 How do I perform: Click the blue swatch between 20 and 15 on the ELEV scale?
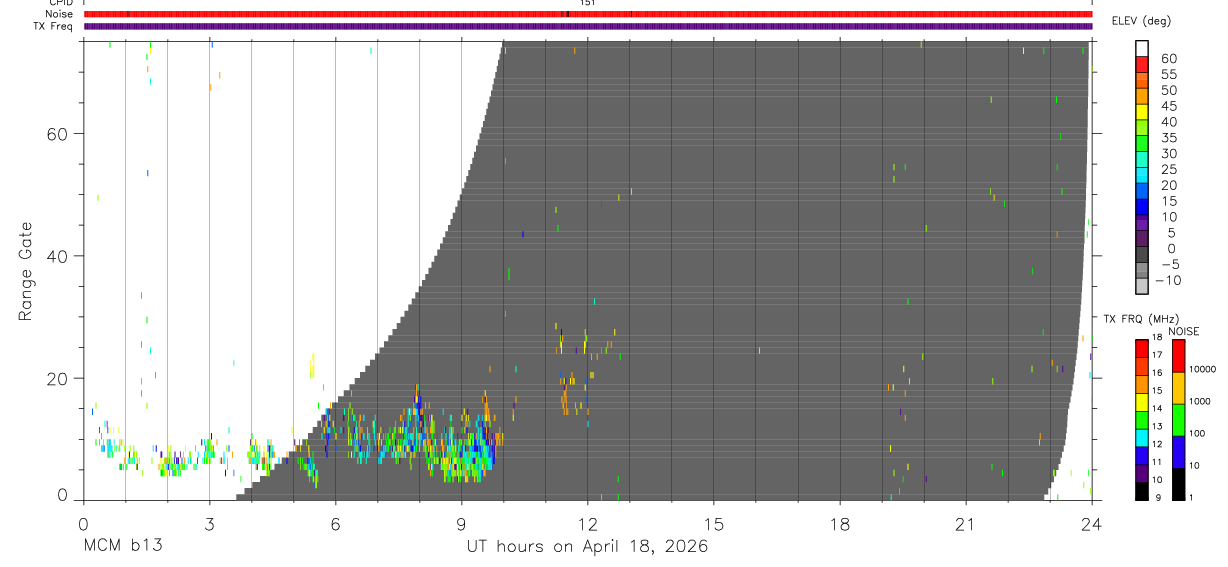click(x=1142, y=192)
